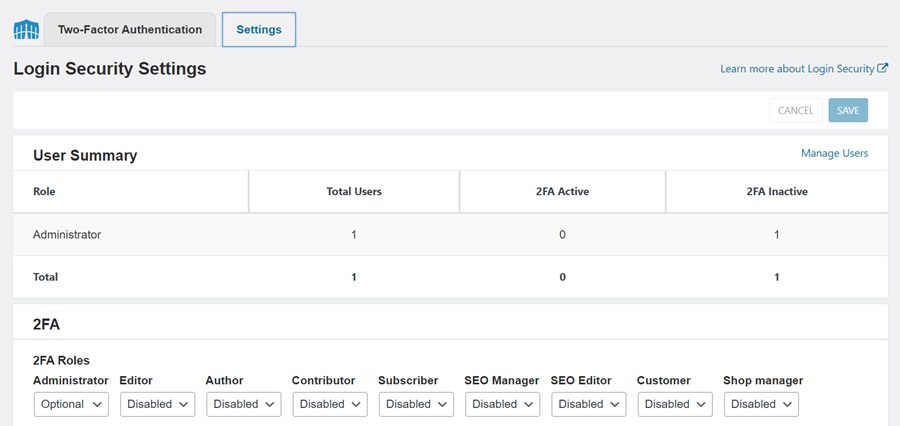This screenshot has height=426, width=900.
Task: Click the Total row 2FA Inactive value
Action: 777,277
